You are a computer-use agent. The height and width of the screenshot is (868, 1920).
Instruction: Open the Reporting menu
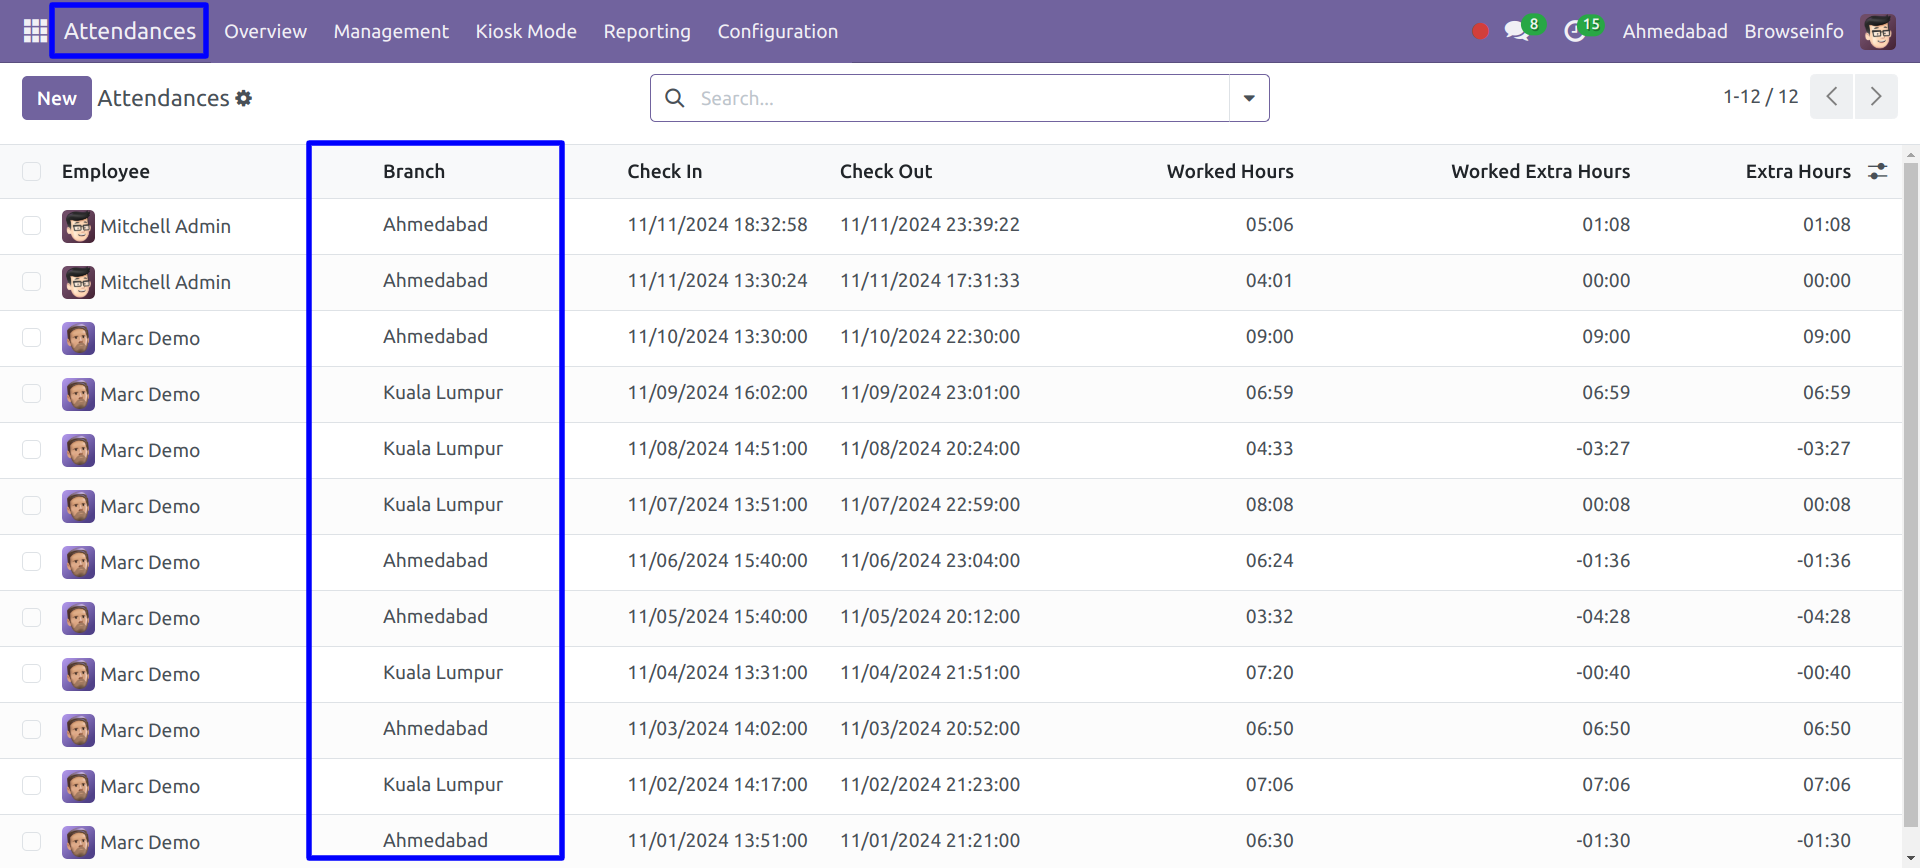tap(646, 31)
